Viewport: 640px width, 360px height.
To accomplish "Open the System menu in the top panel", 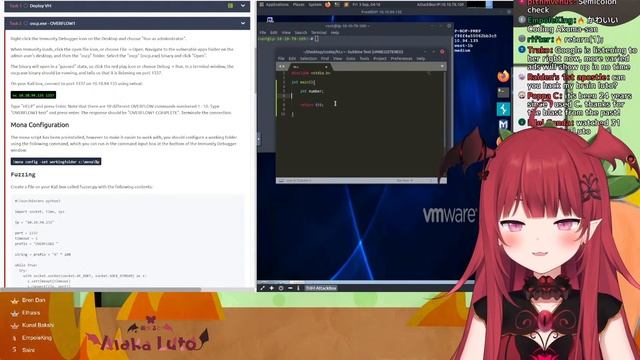I will [x=315, y=4].
